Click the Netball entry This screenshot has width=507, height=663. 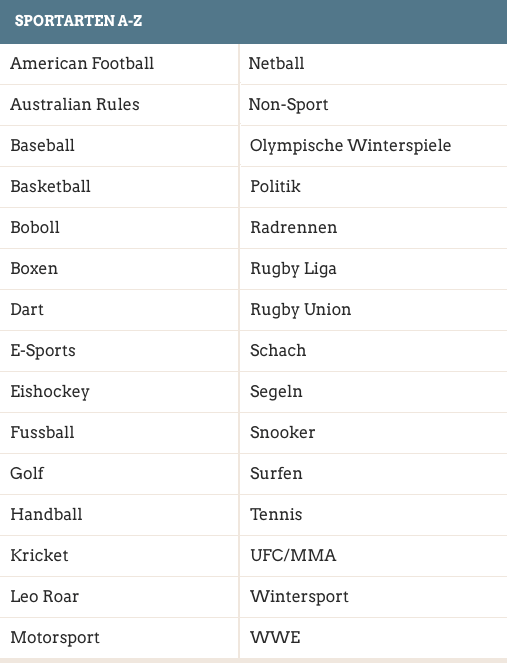click(276, 63)
